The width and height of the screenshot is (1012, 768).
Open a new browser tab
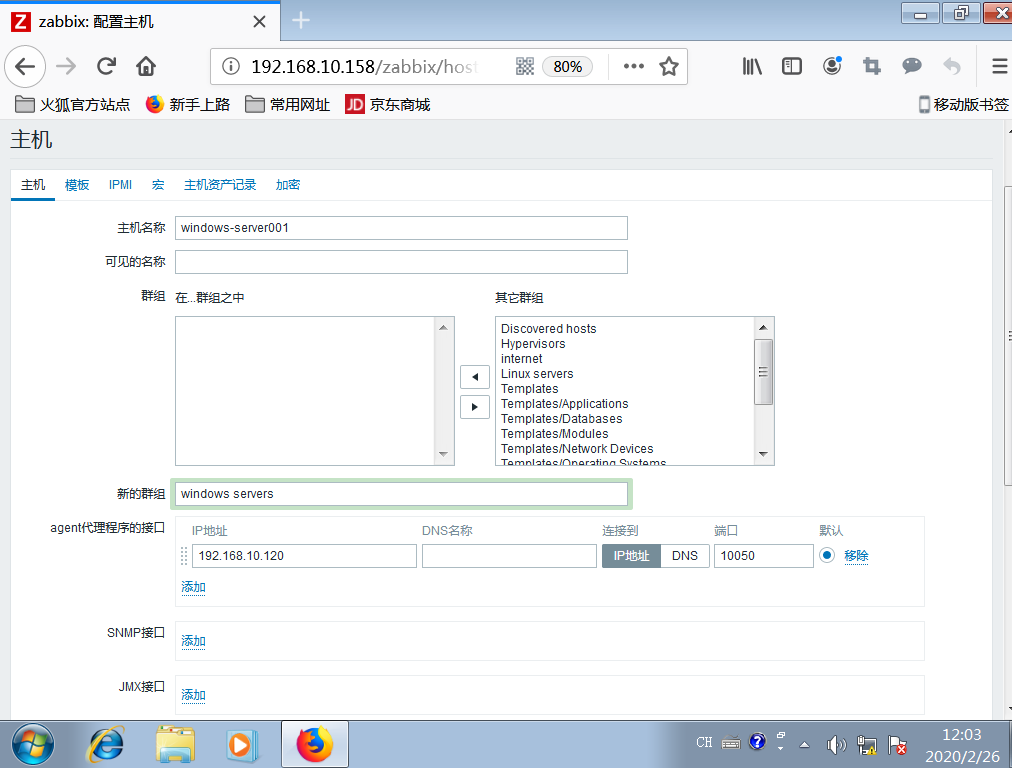[301, 21]
